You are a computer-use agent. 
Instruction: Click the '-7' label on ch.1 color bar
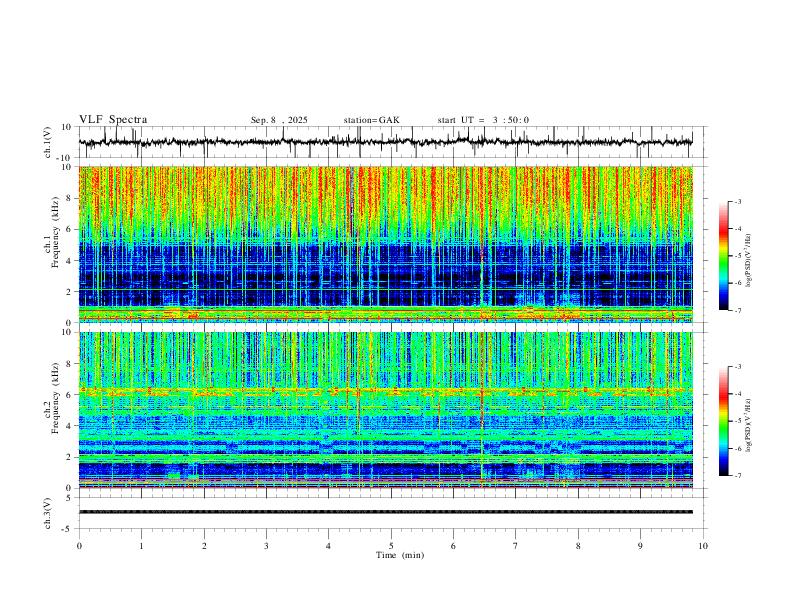point(737,311)
